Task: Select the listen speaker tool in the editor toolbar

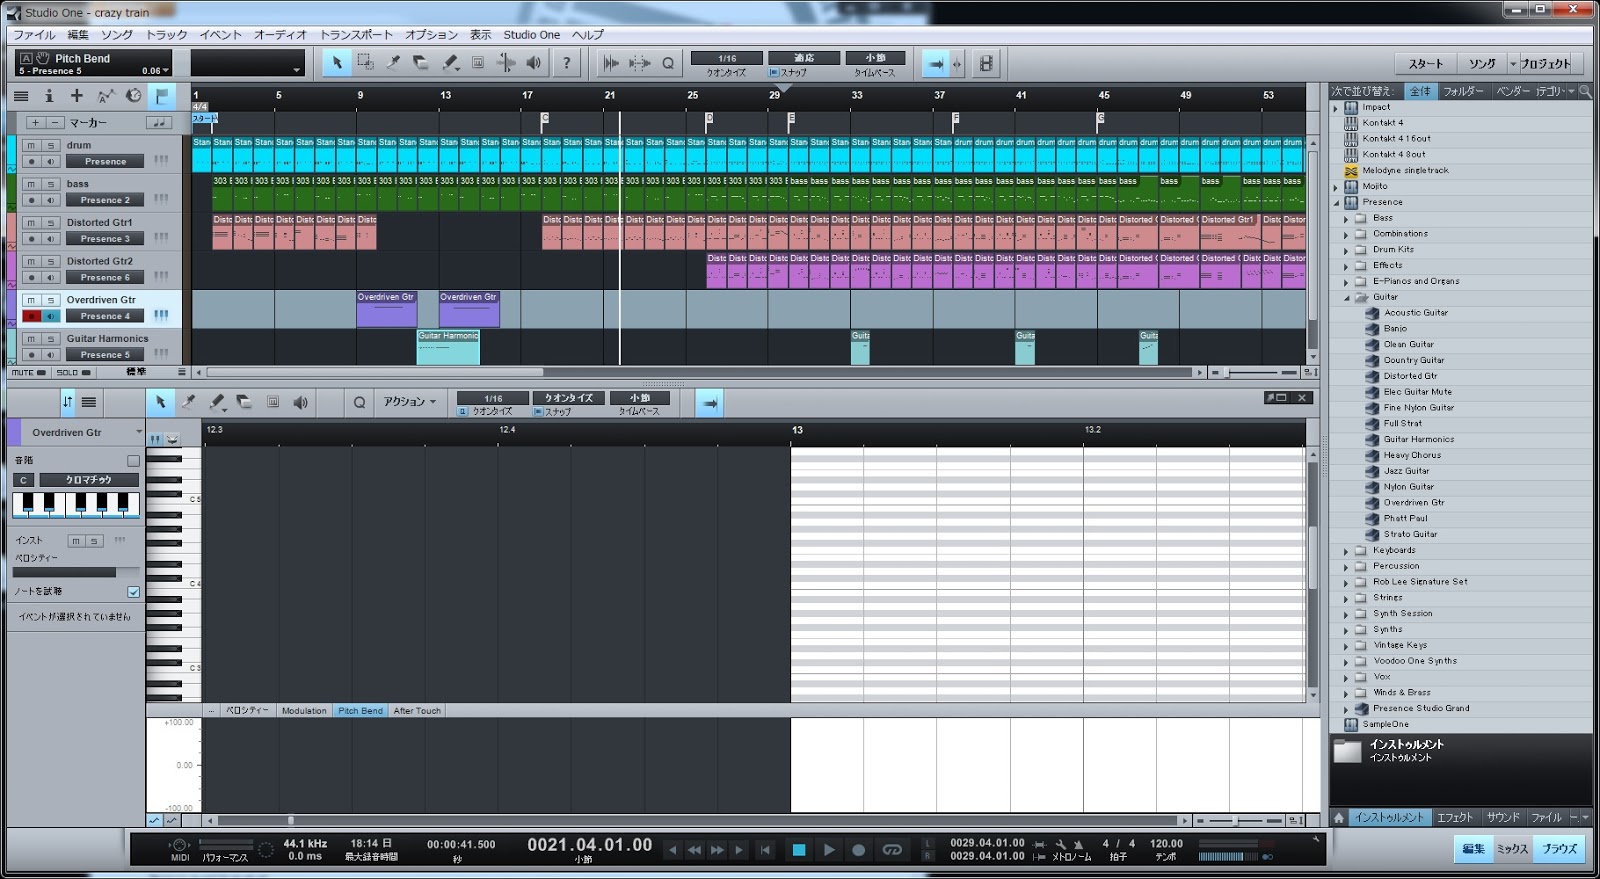Action: tap(300, 402)
